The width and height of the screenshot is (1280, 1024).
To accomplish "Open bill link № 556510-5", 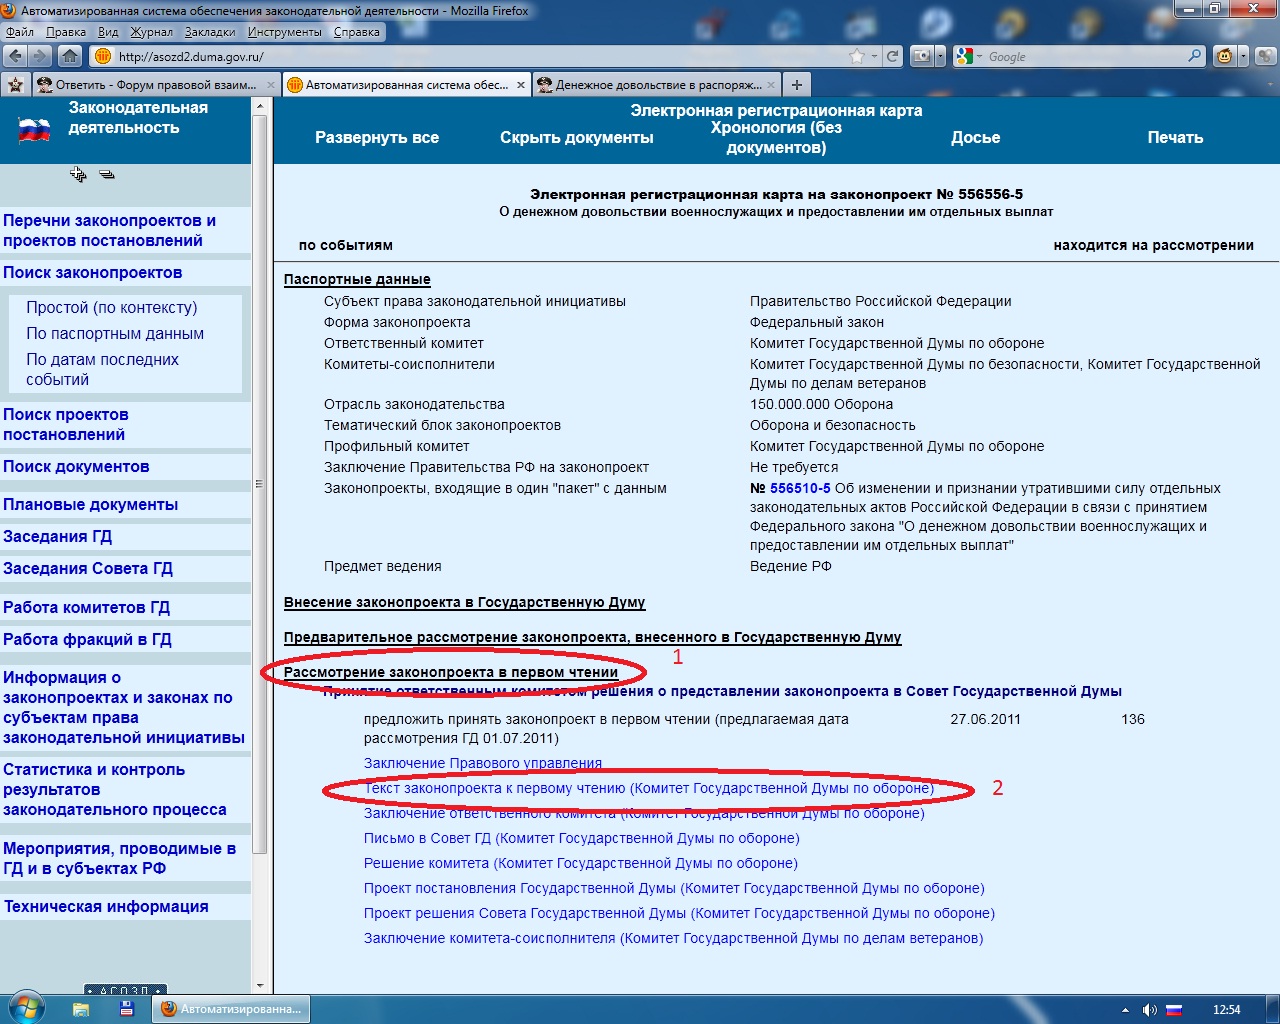I will (x=799, y=488).
